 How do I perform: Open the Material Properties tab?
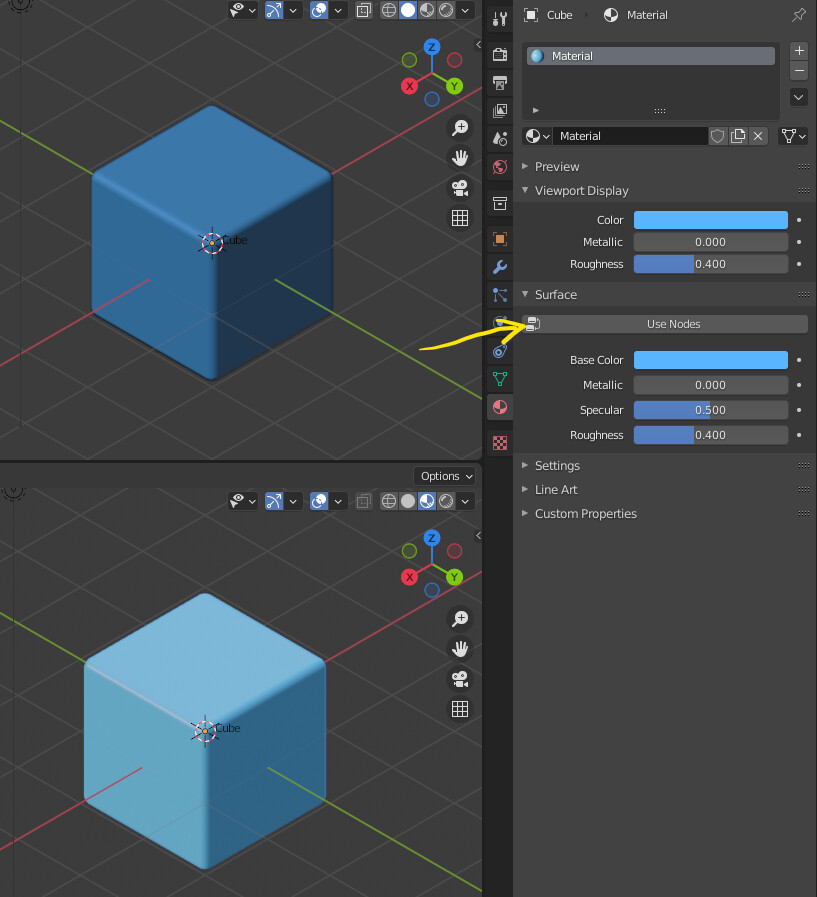pyautogui.click(x=499, y=407)
